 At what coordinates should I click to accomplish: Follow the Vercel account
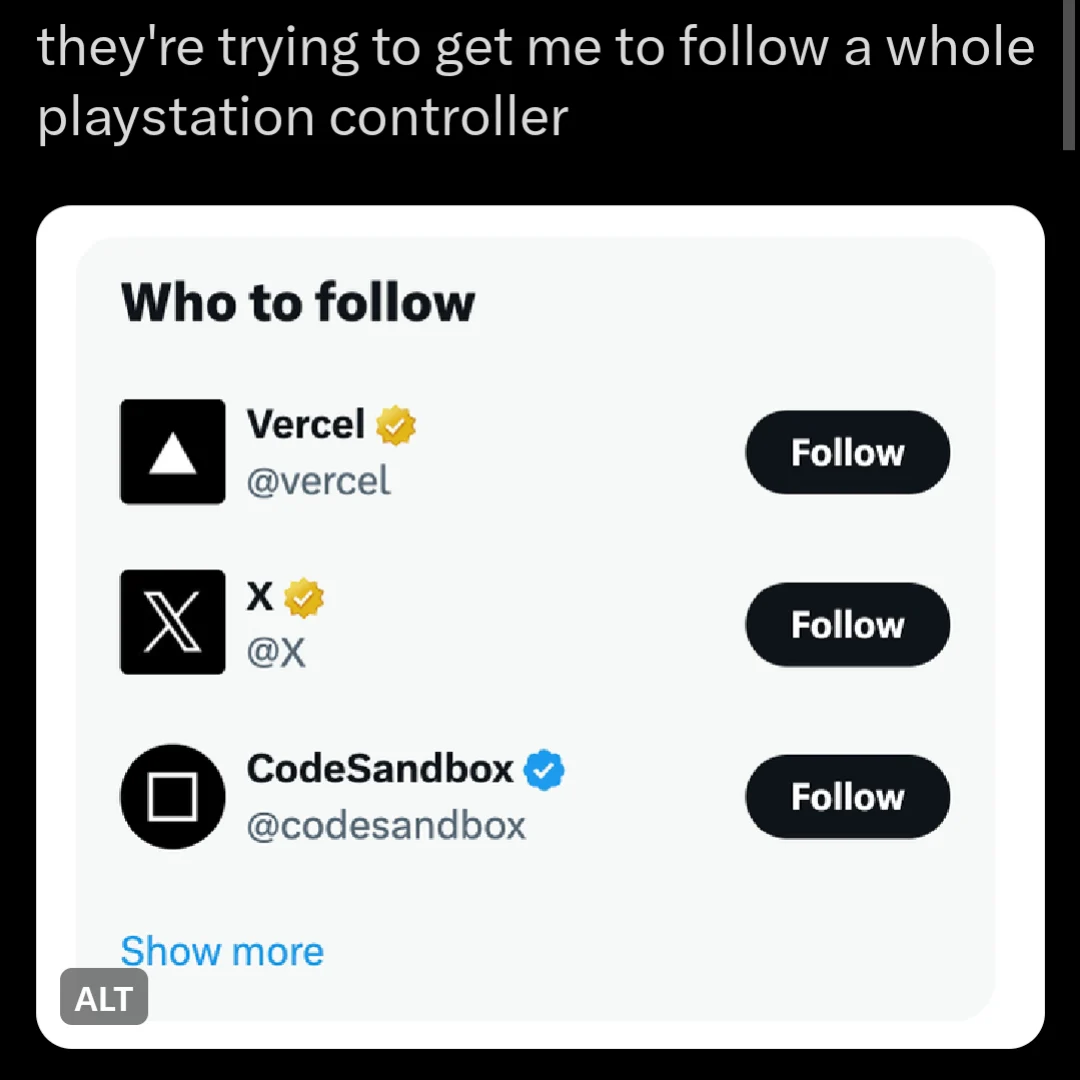(847, 452)
